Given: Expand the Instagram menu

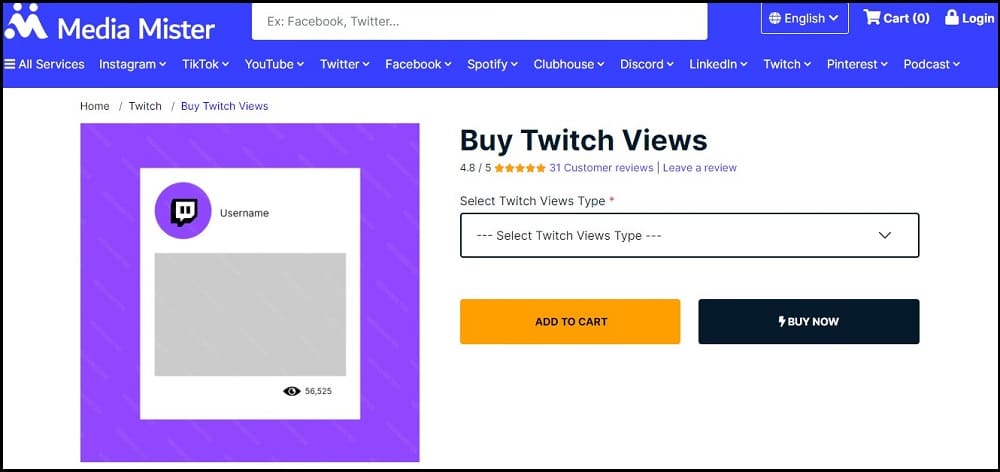Looking at the screenshot, I should pyautogui.click(x=133, y=64).
